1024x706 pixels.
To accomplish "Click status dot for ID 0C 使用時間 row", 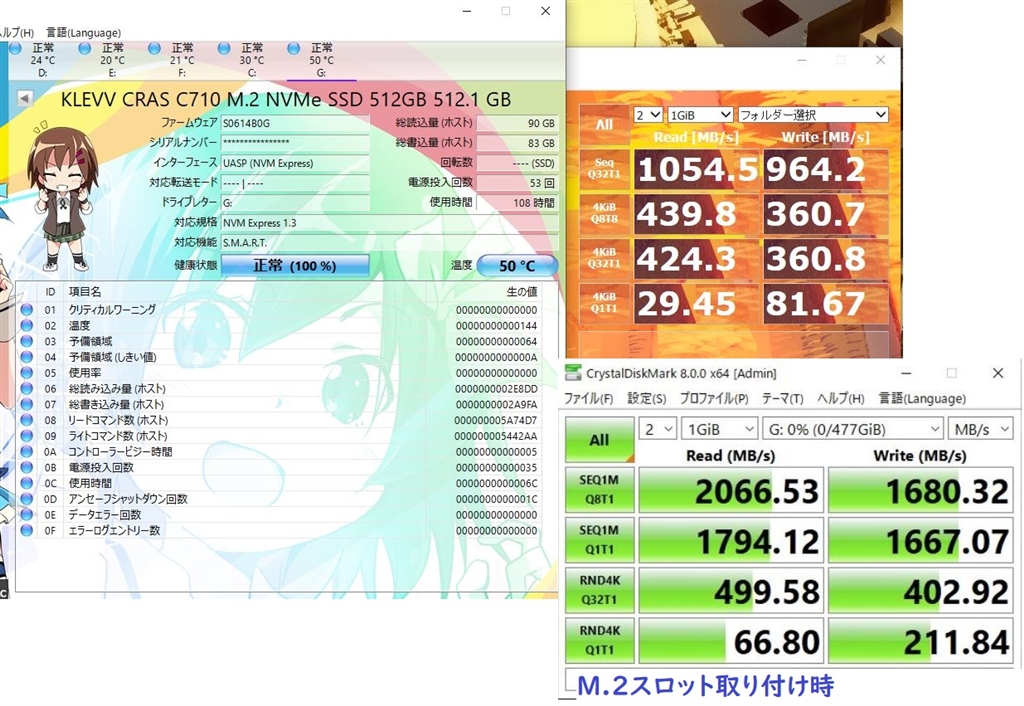I will pyautogui.click(x=27, y=483).
